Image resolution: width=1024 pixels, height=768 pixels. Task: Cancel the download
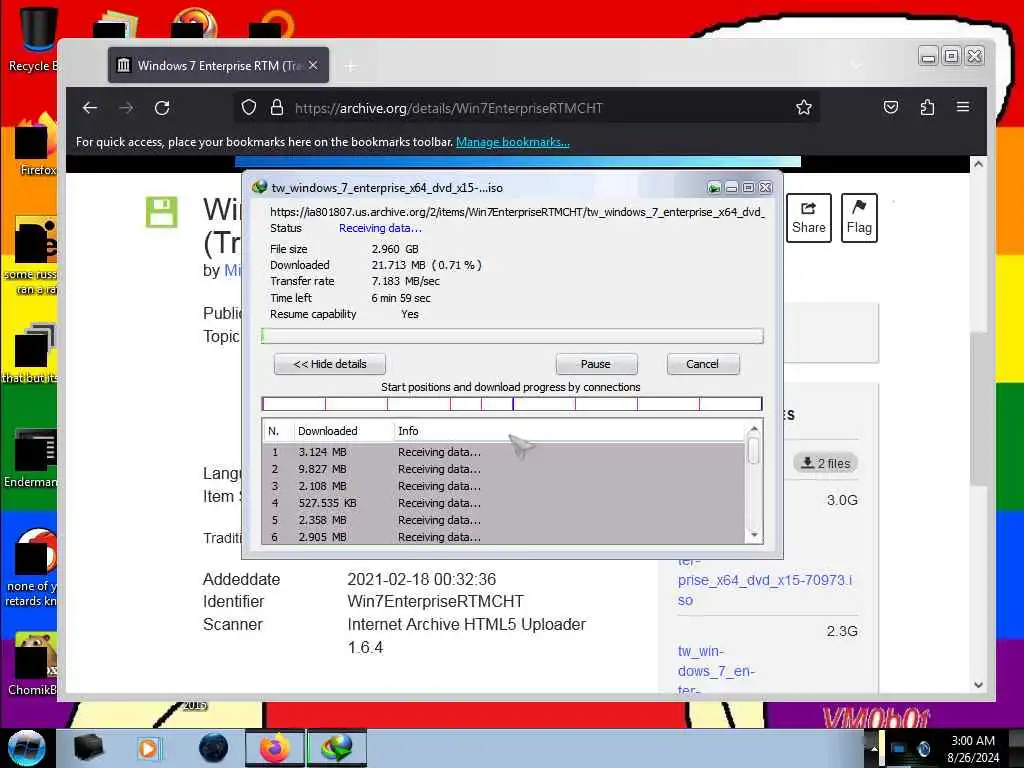coord(703,364)
